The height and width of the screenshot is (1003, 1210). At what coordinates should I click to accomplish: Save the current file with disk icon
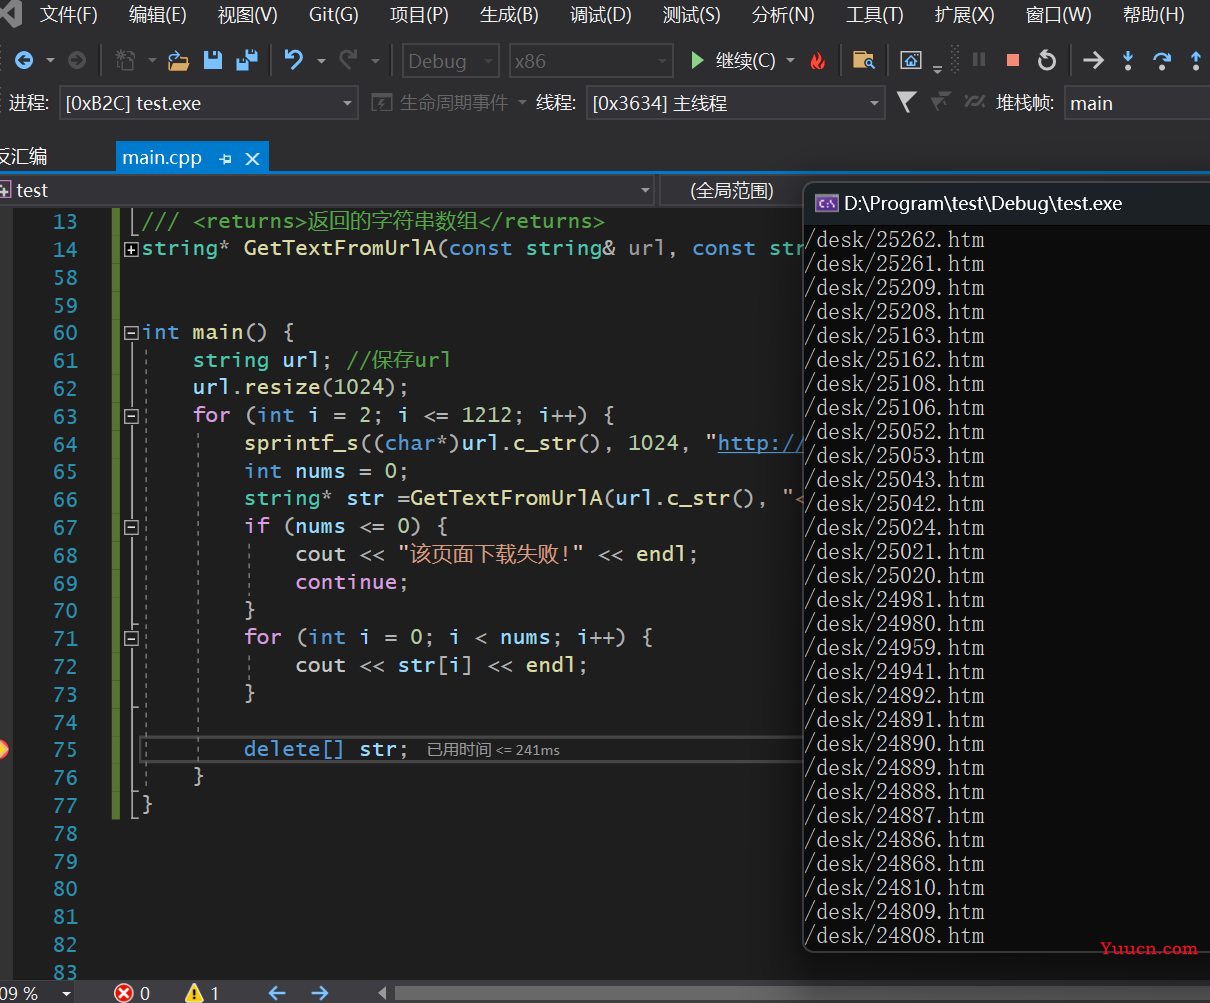(x=213, y=61)
